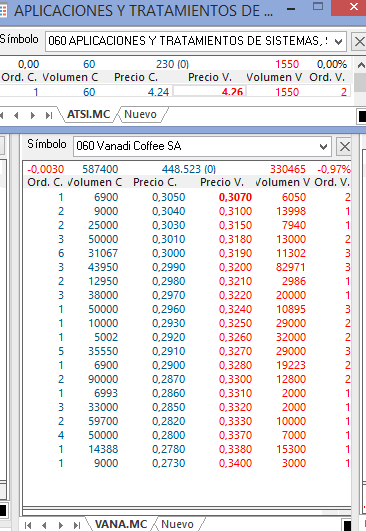Open the Nuevo tab beside VANA.MC
The height and width of the screenshot is (531, 366).
(177, 524)
